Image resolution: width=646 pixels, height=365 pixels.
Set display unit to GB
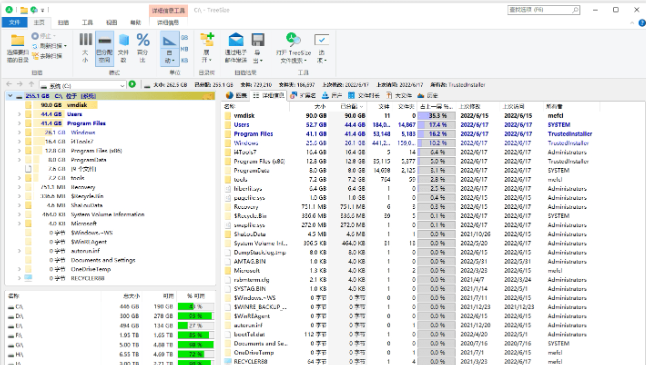(x=185, y=37)
